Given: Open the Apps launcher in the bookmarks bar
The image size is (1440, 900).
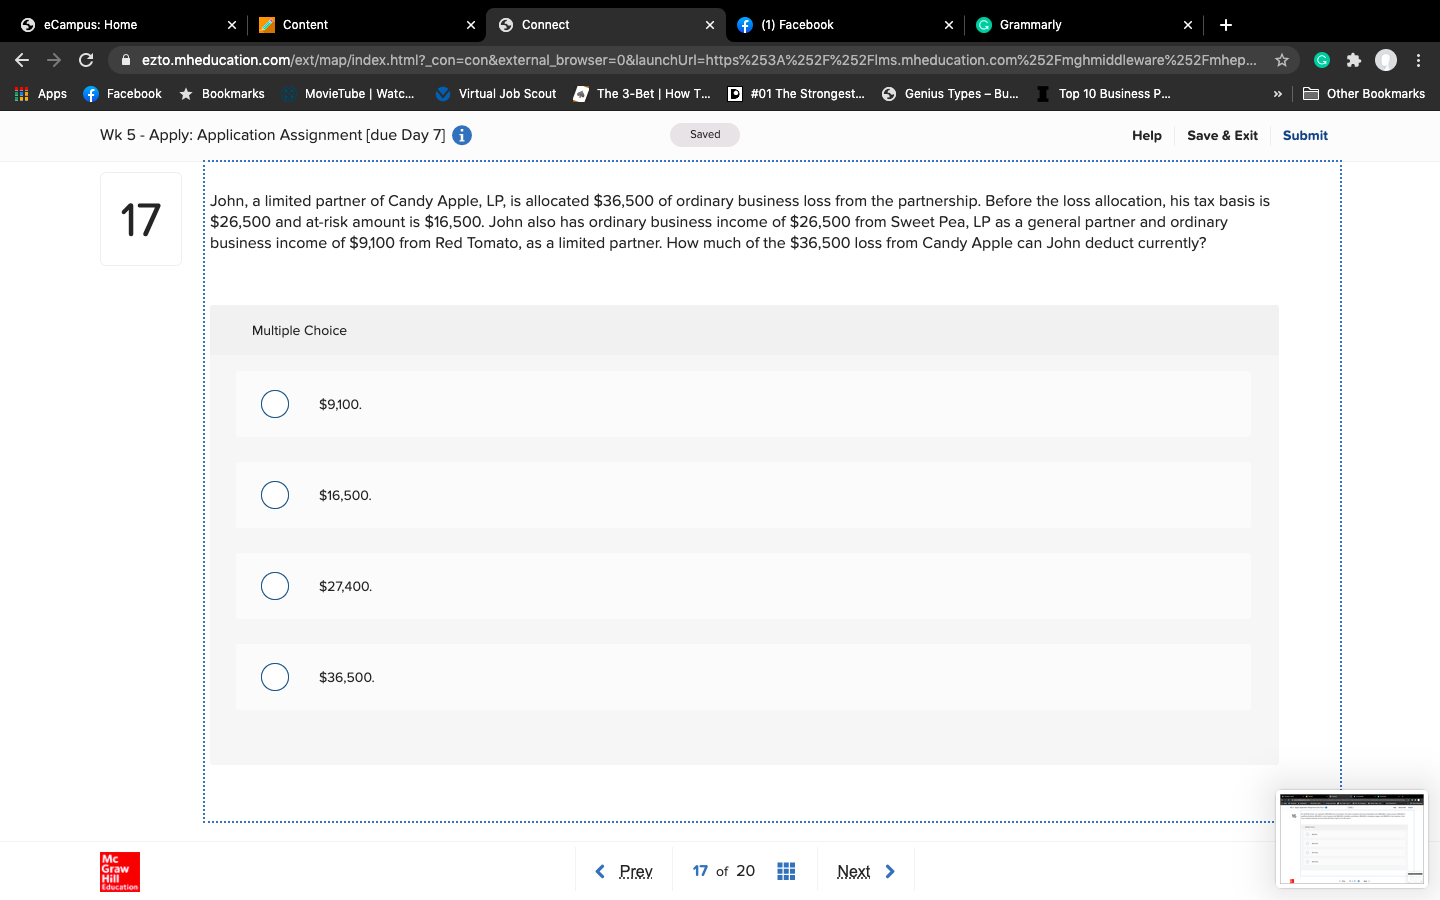Looking at the screenshot, I should click(21, 93).
